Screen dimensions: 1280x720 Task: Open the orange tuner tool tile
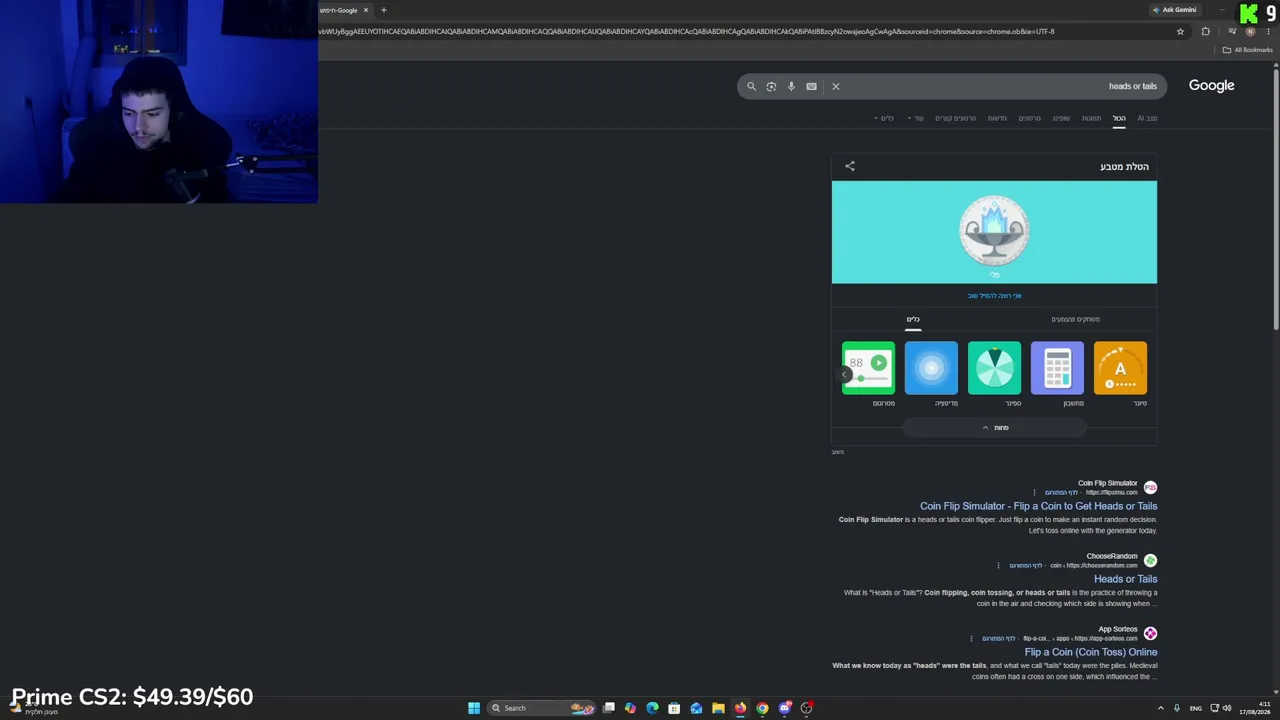(x=1120, y=368)
